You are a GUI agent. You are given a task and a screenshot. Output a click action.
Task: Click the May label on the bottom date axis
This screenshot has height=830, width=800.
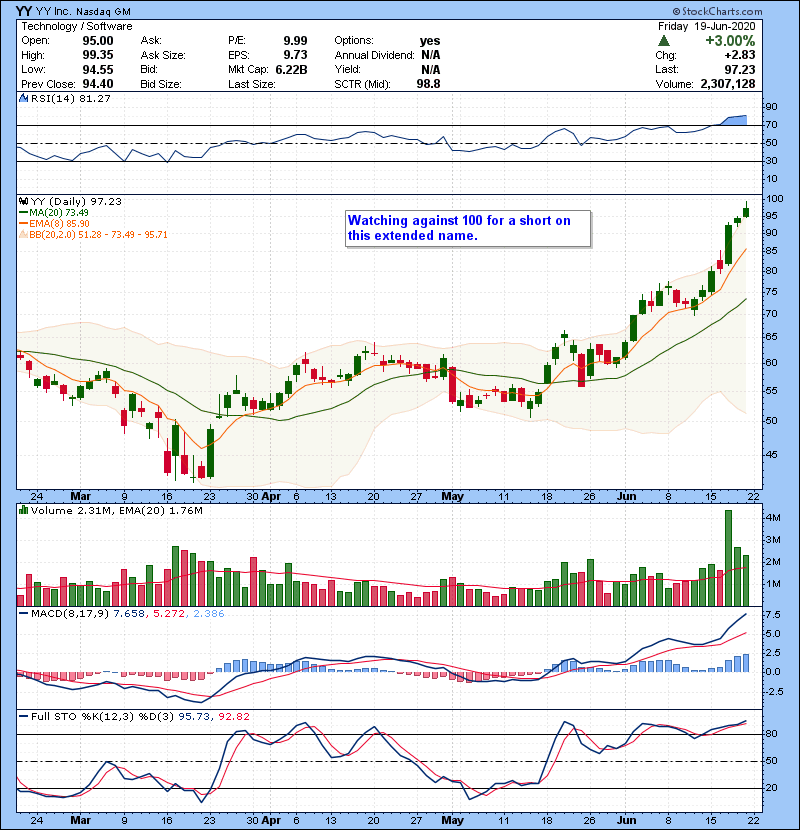(x=453, y=820)
